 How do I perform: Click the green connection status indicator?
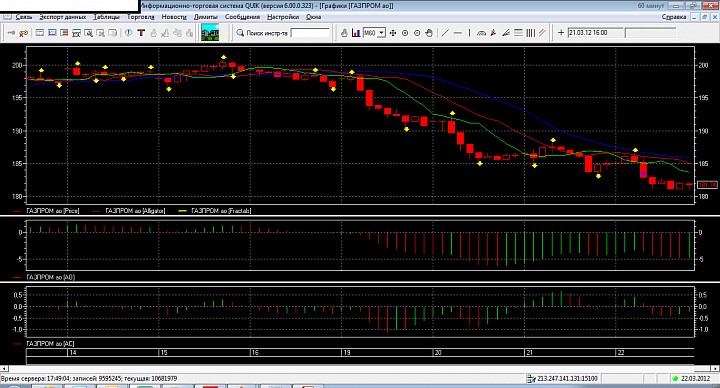(x=675, y=378)
